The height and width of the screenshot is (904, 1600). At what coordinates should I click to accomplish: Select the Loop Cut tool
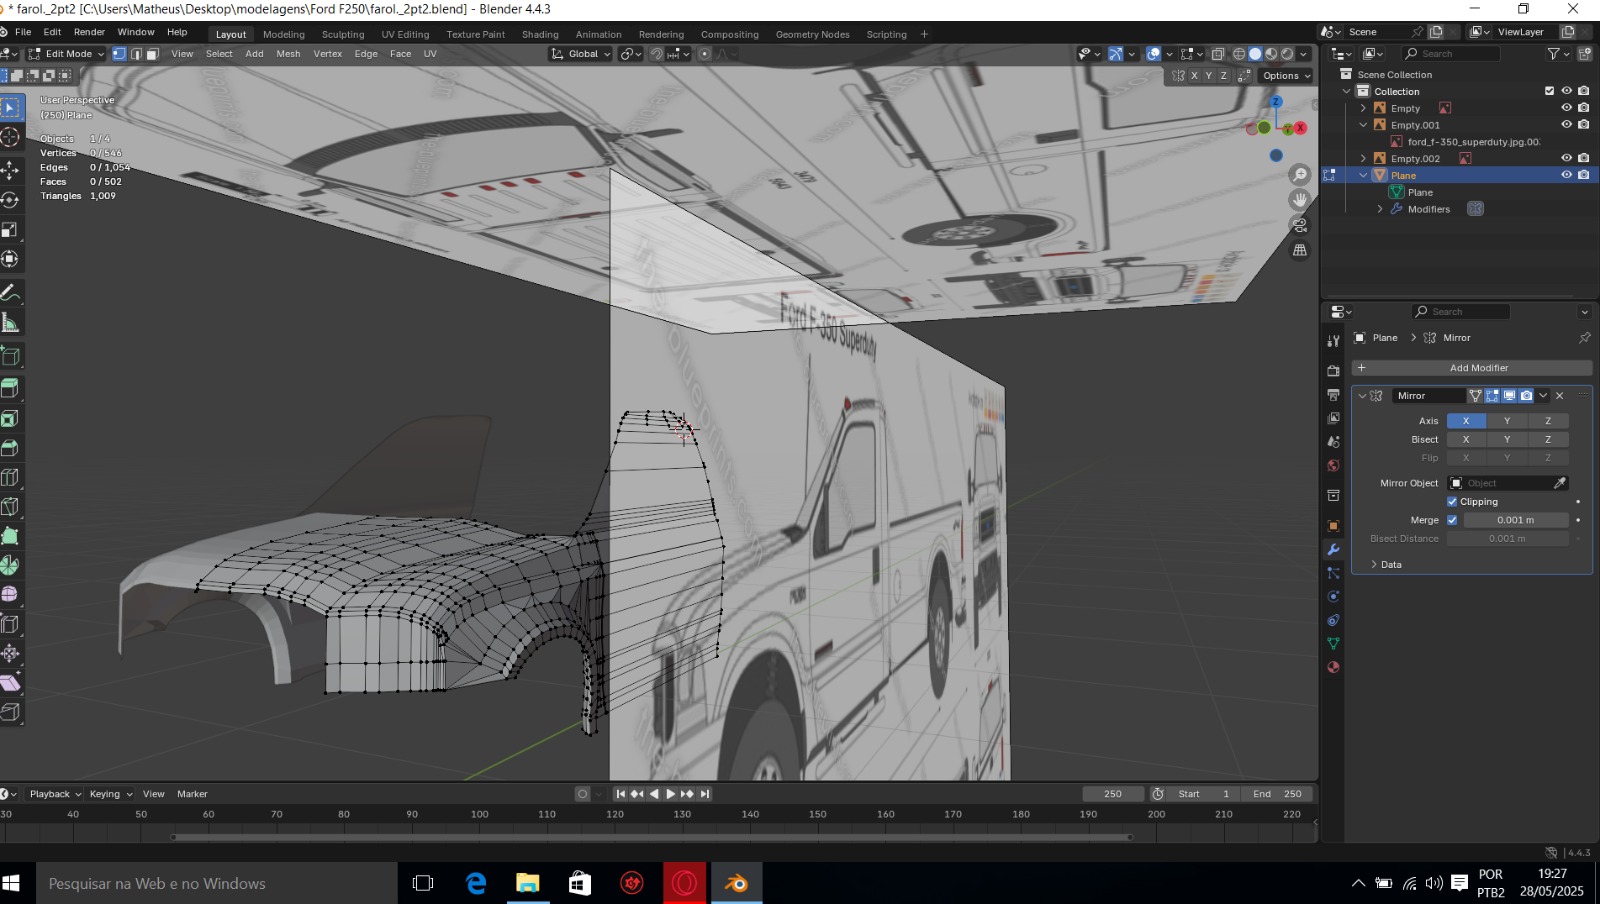pos(10,477)
